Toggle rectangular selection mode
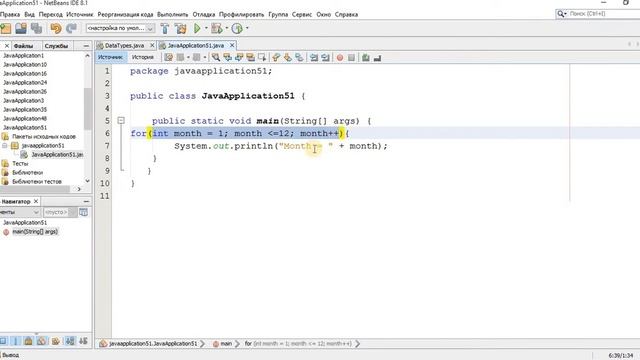Viewport: 640px width, 360px height. (262, 58)
